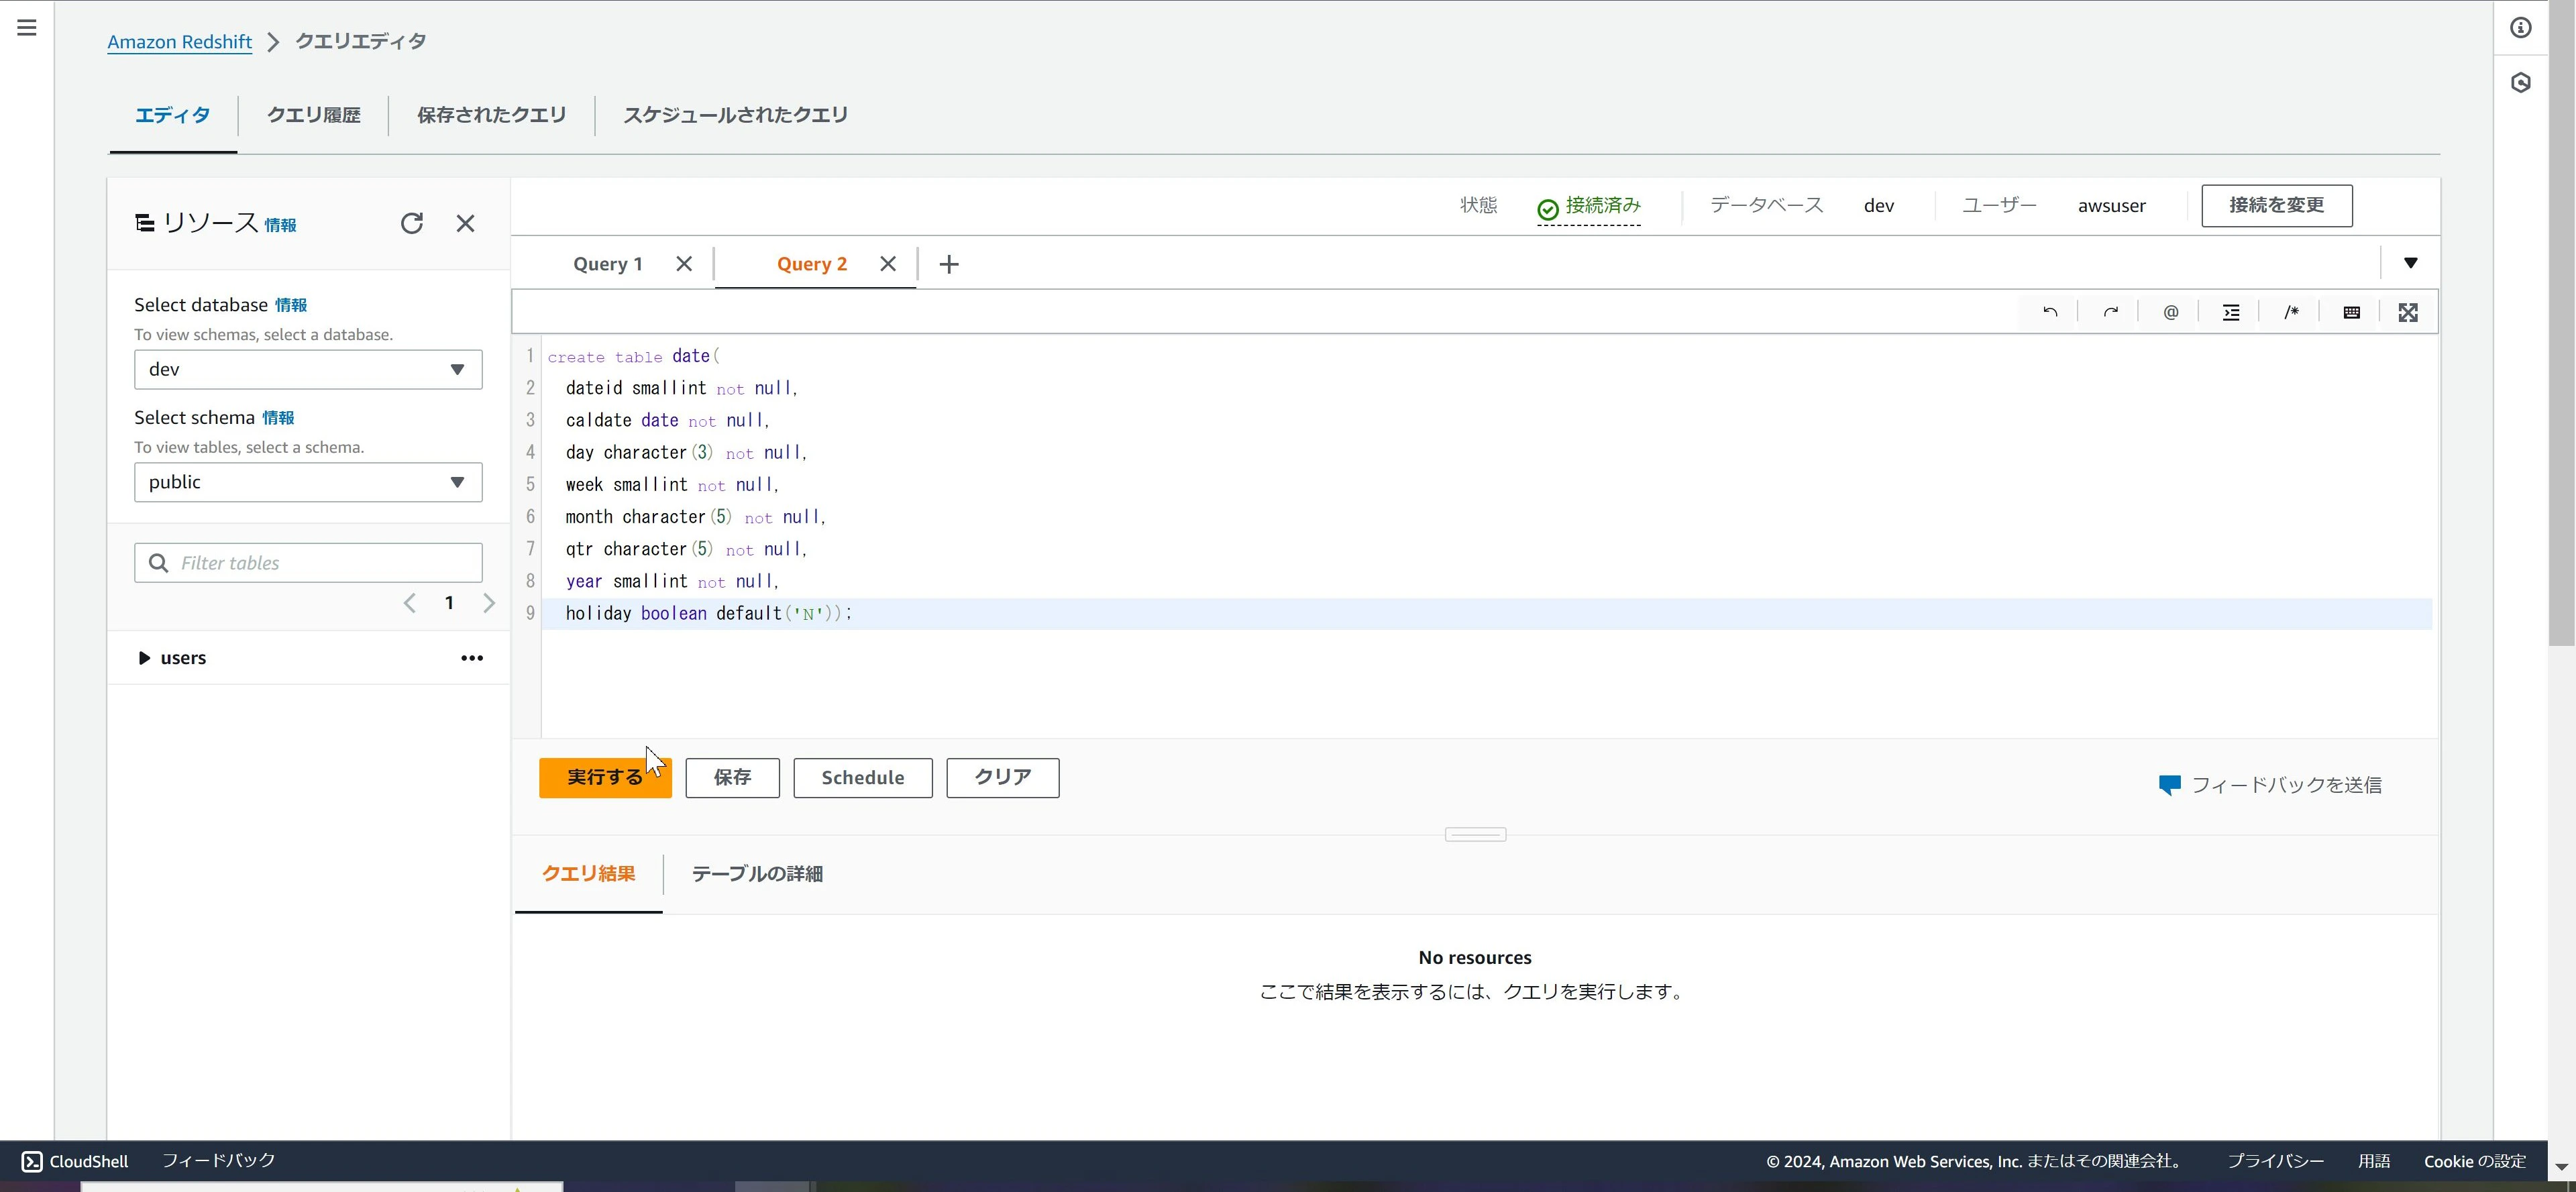Open the users table options menu
This screenshot has height=1192, width=2576.
click(x=472, y=658)
